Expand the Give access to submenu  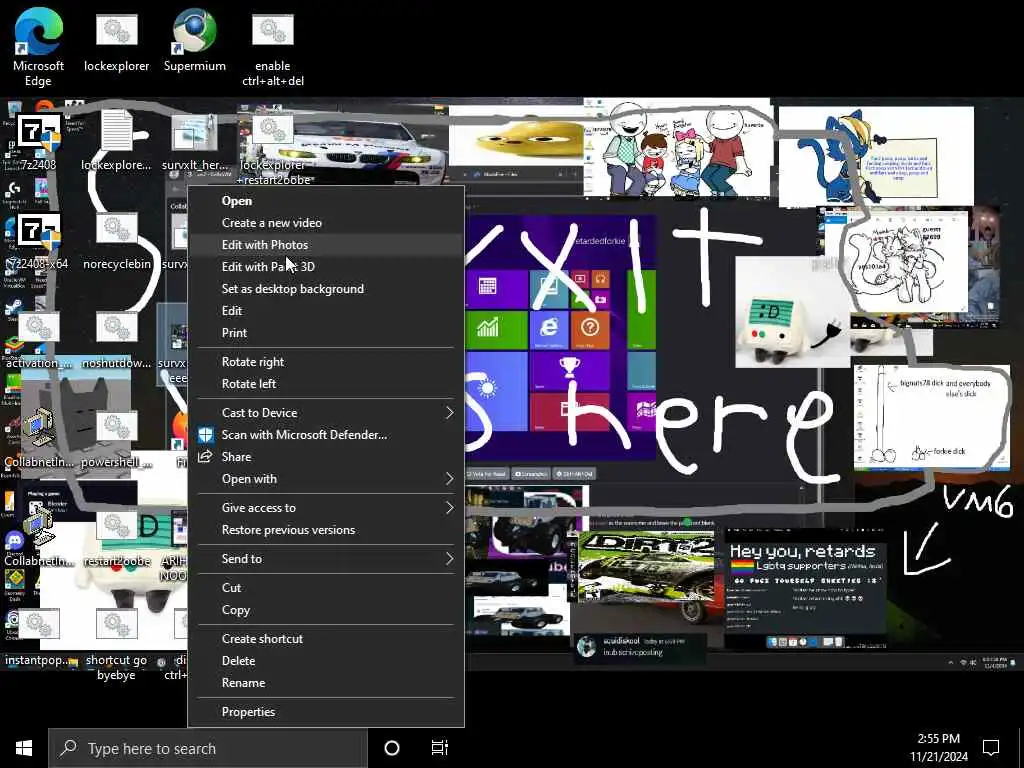click(x=325, y=507)
